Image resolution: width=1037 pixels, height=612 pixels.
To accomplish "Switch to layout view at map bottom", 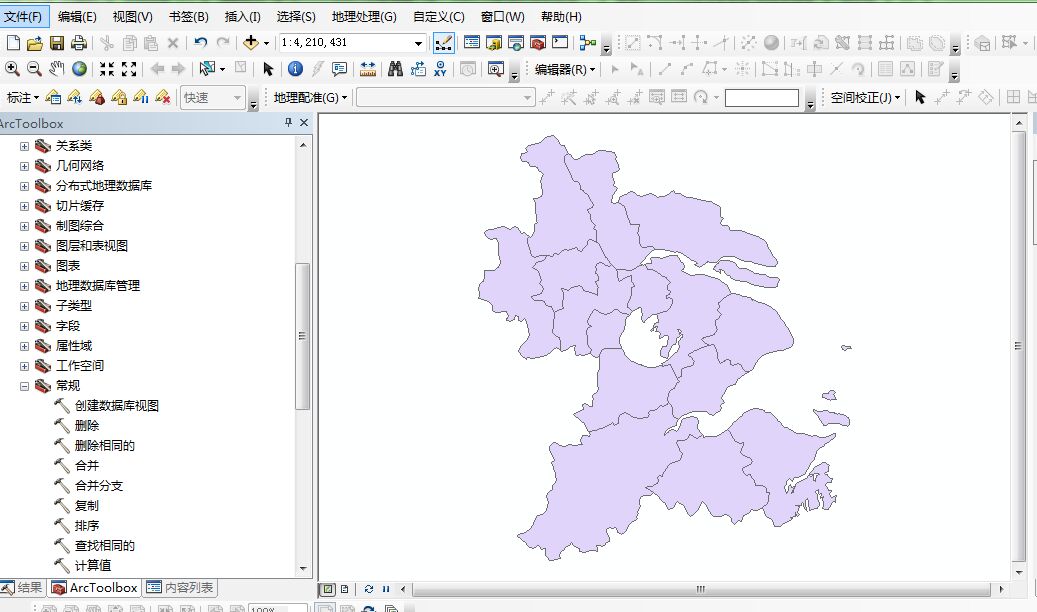I will click(x=344, y=589).
